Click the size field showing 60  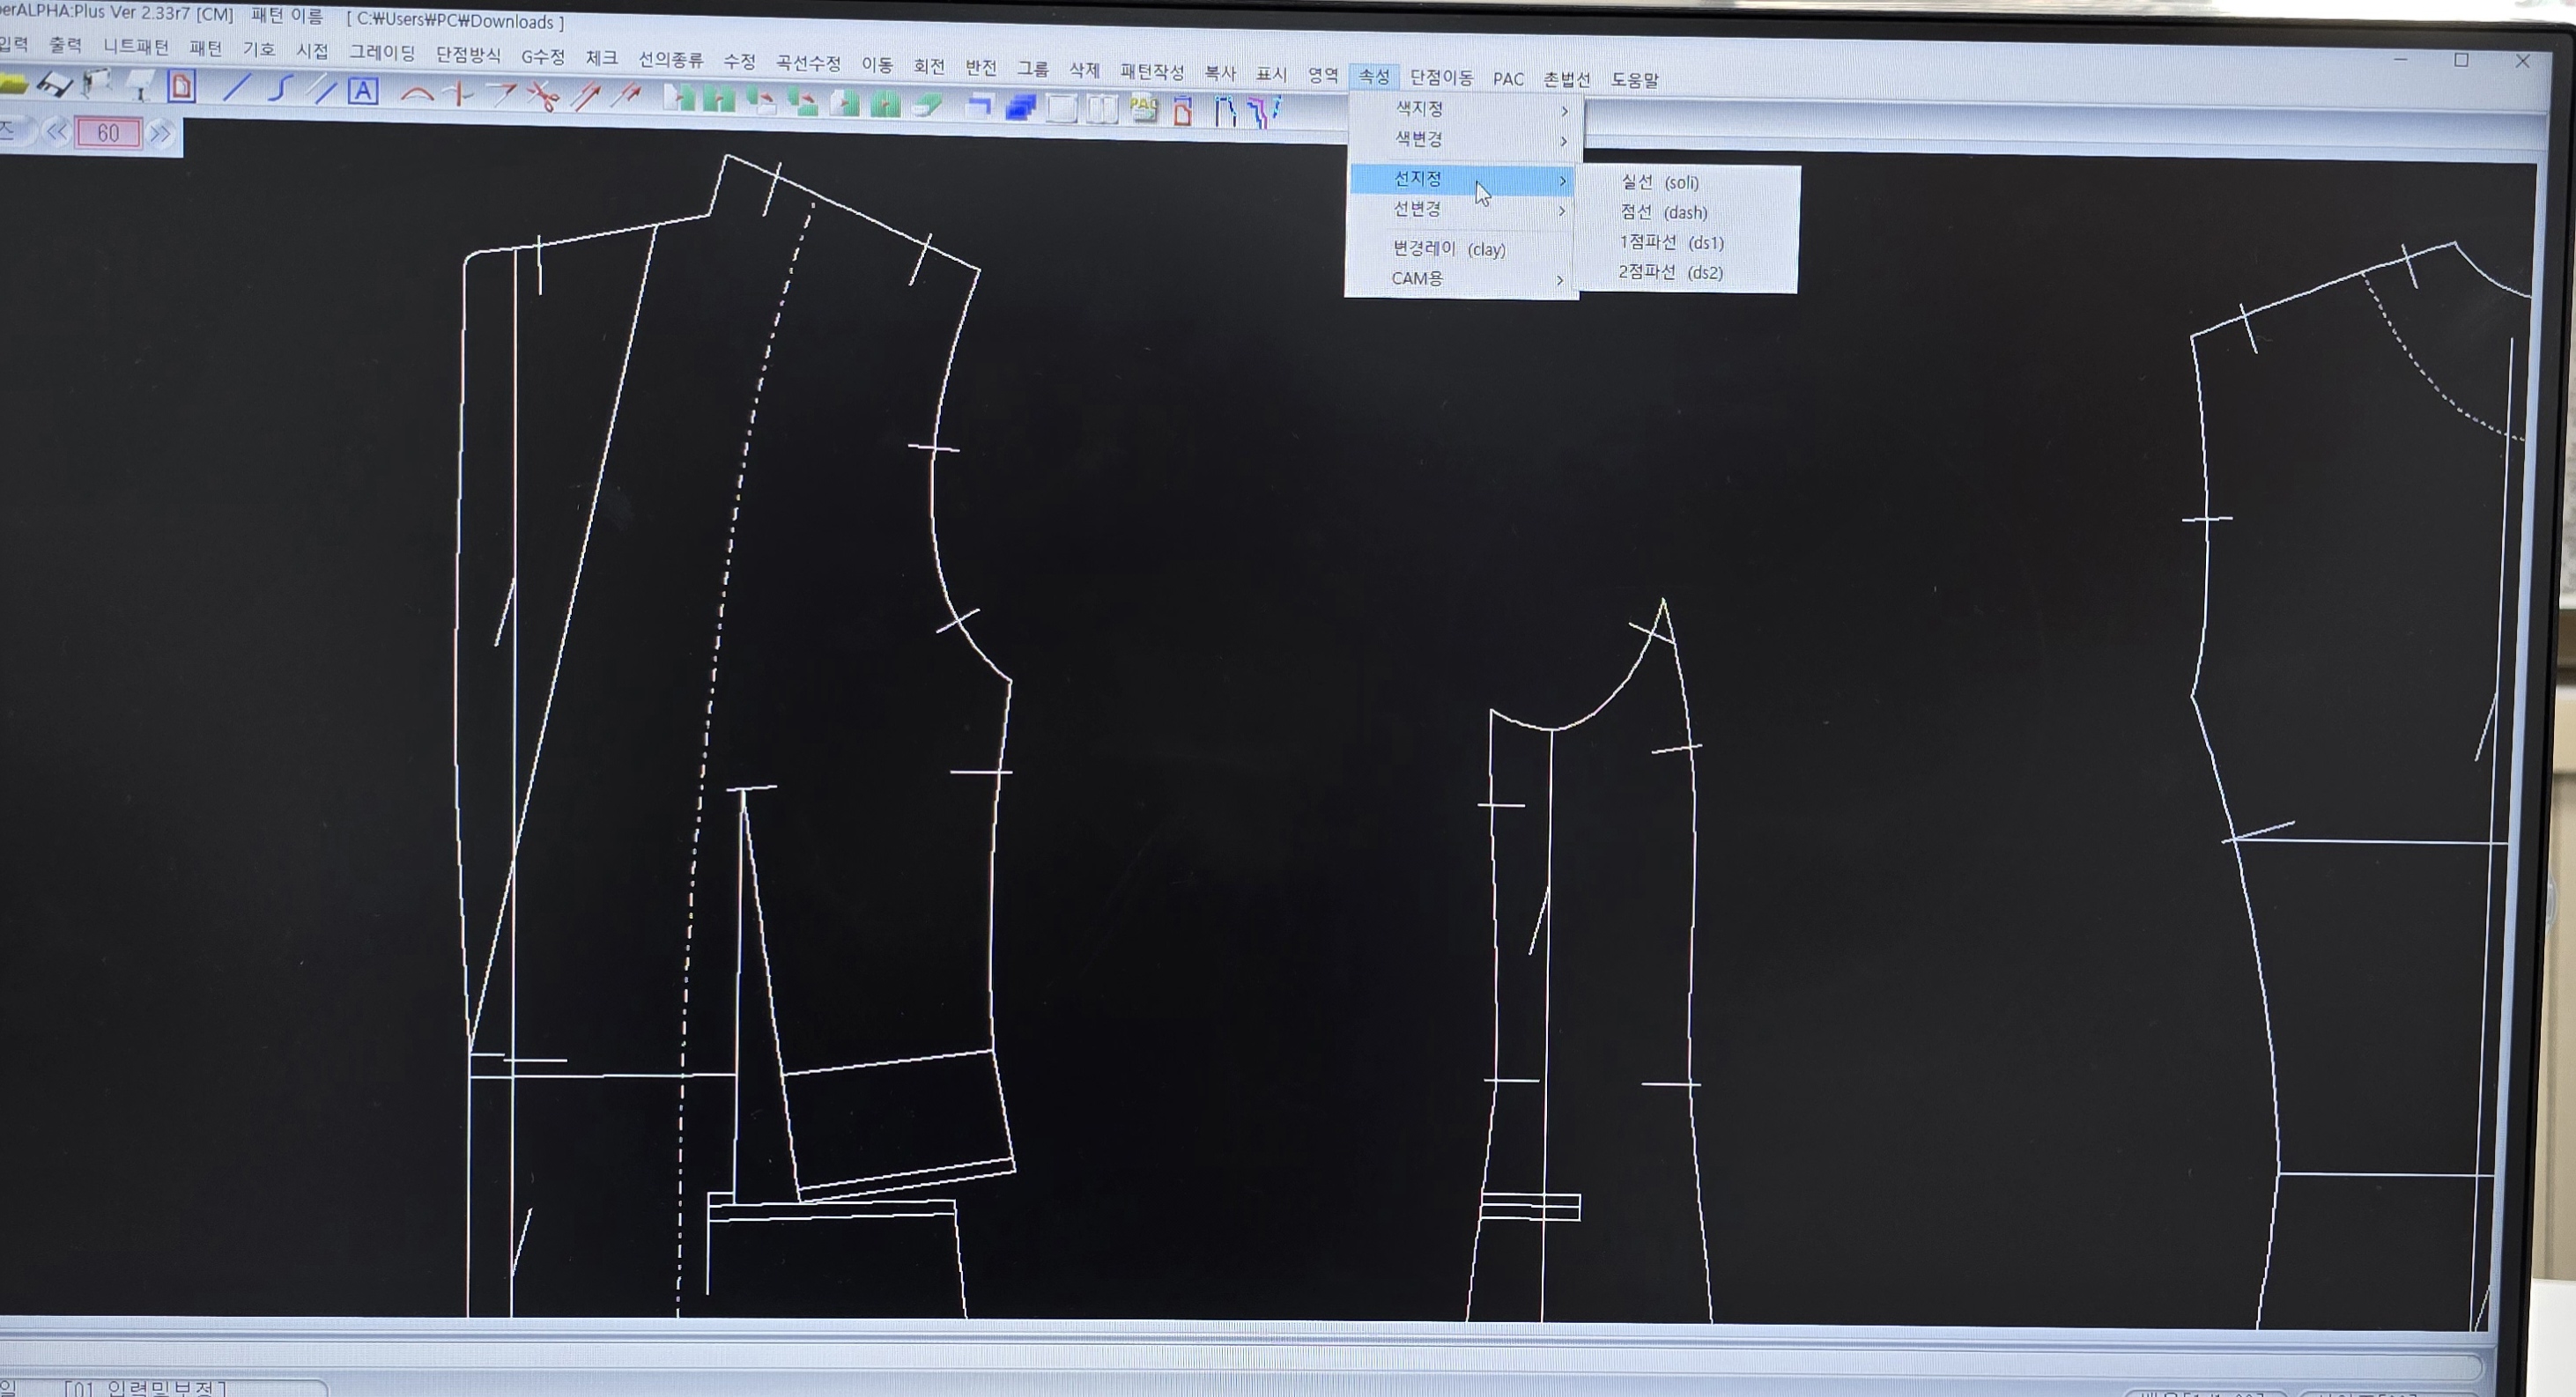(108, 133)
